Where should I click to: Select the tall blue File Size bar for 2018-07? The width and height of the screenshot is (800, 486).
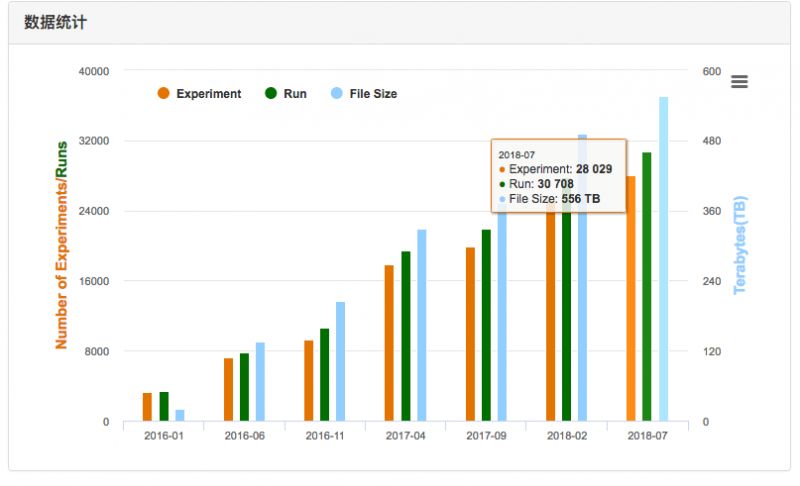pos(663,258)
